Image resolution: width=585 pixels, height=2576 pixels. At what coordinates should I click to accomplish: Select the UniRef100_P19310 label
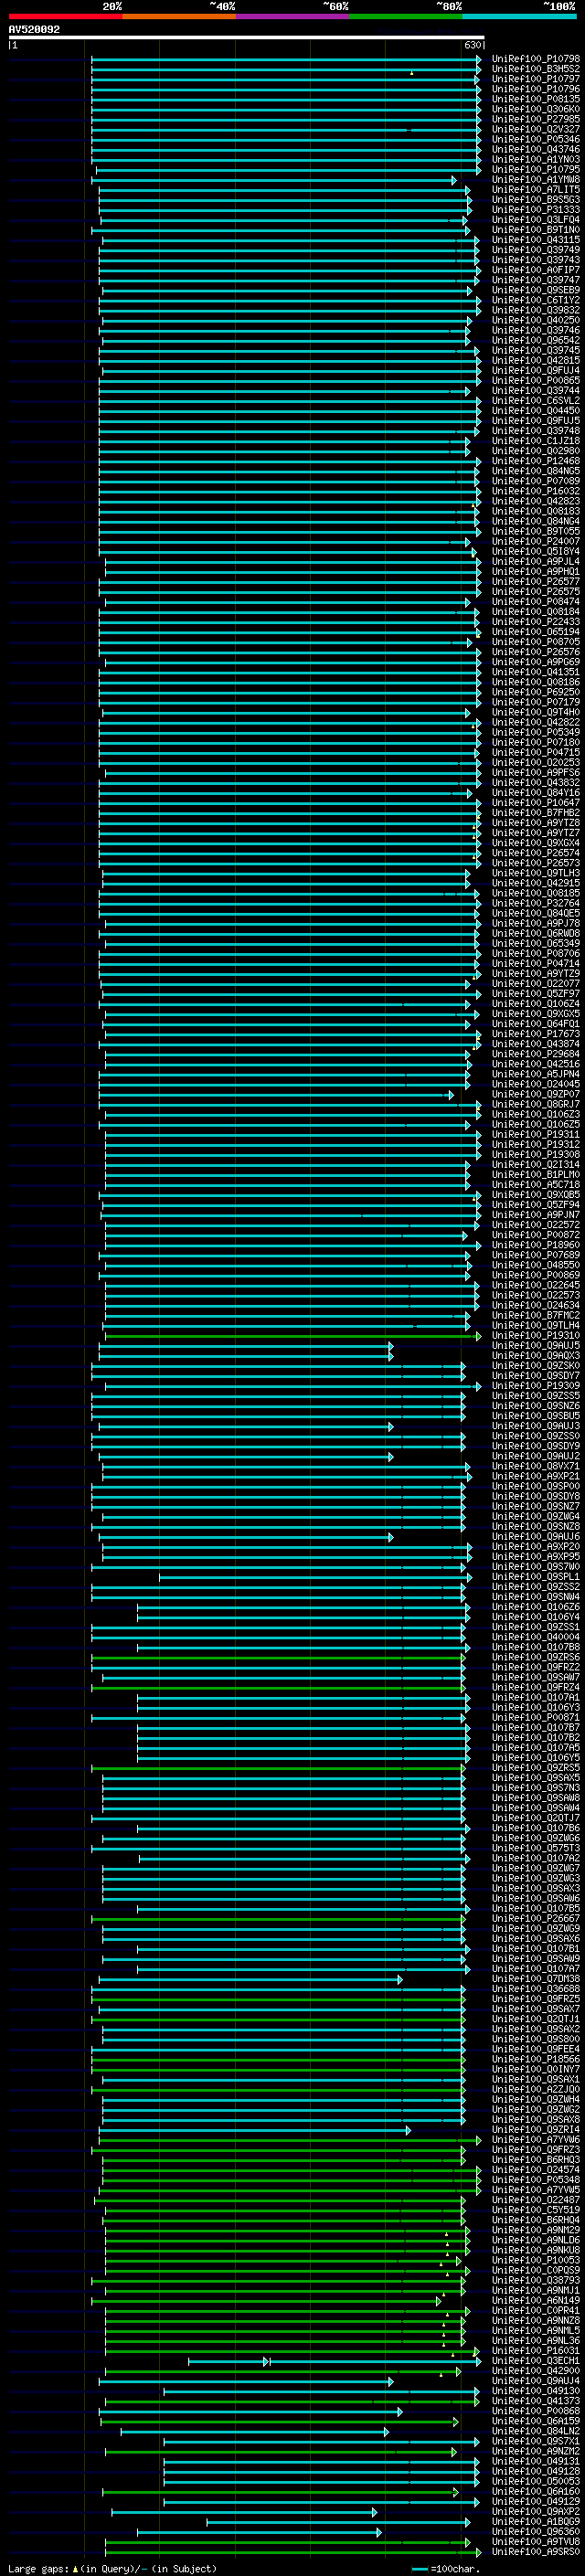[536, 1335]
